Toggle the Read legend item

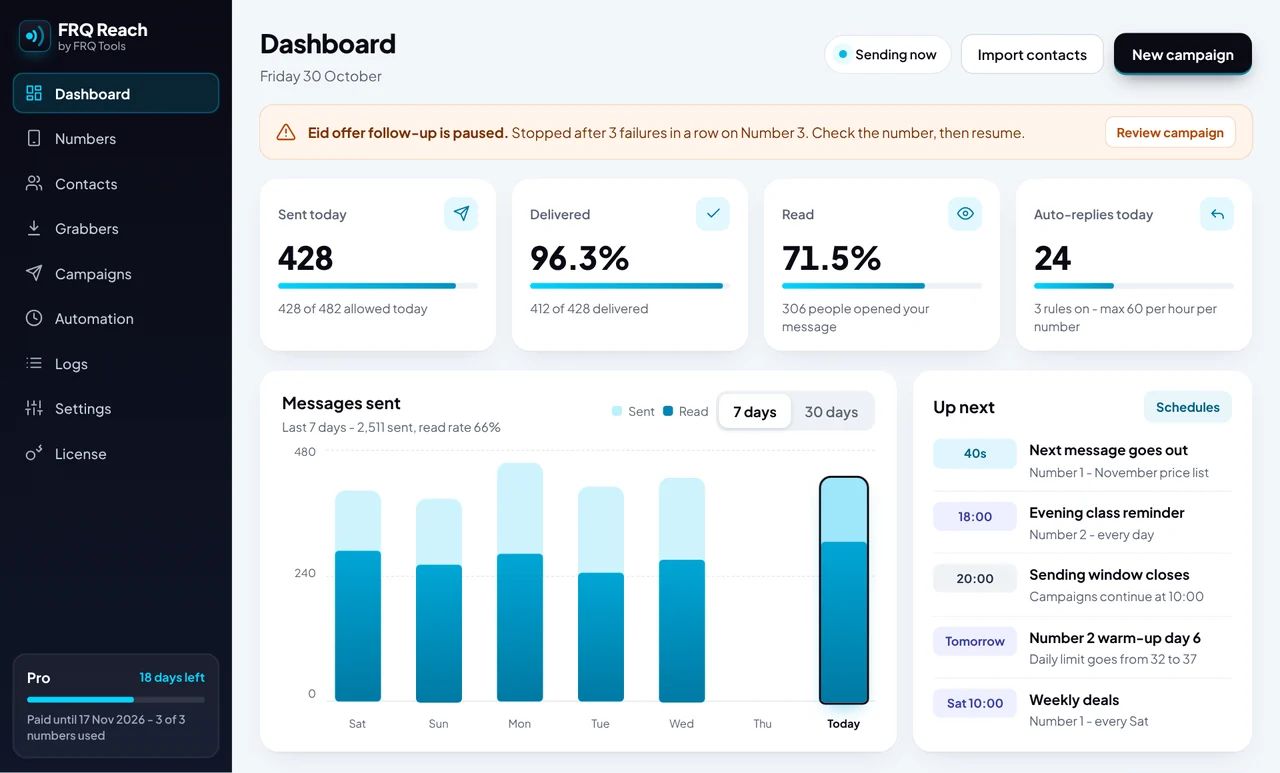click(x=686, y=411)
